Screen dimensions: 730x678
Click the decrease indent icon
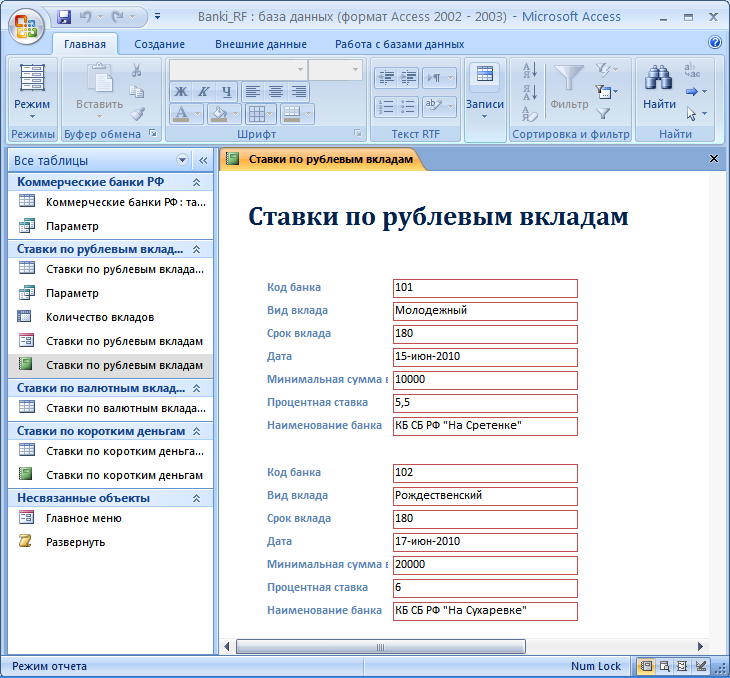(x=386, y=77)
